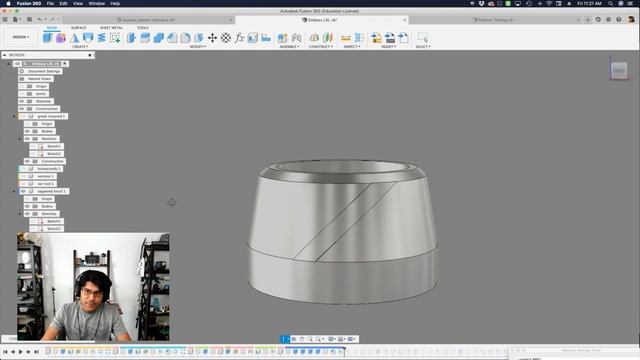
Task: Select the Combine bodies icon
Action: (x=159, y=38)
